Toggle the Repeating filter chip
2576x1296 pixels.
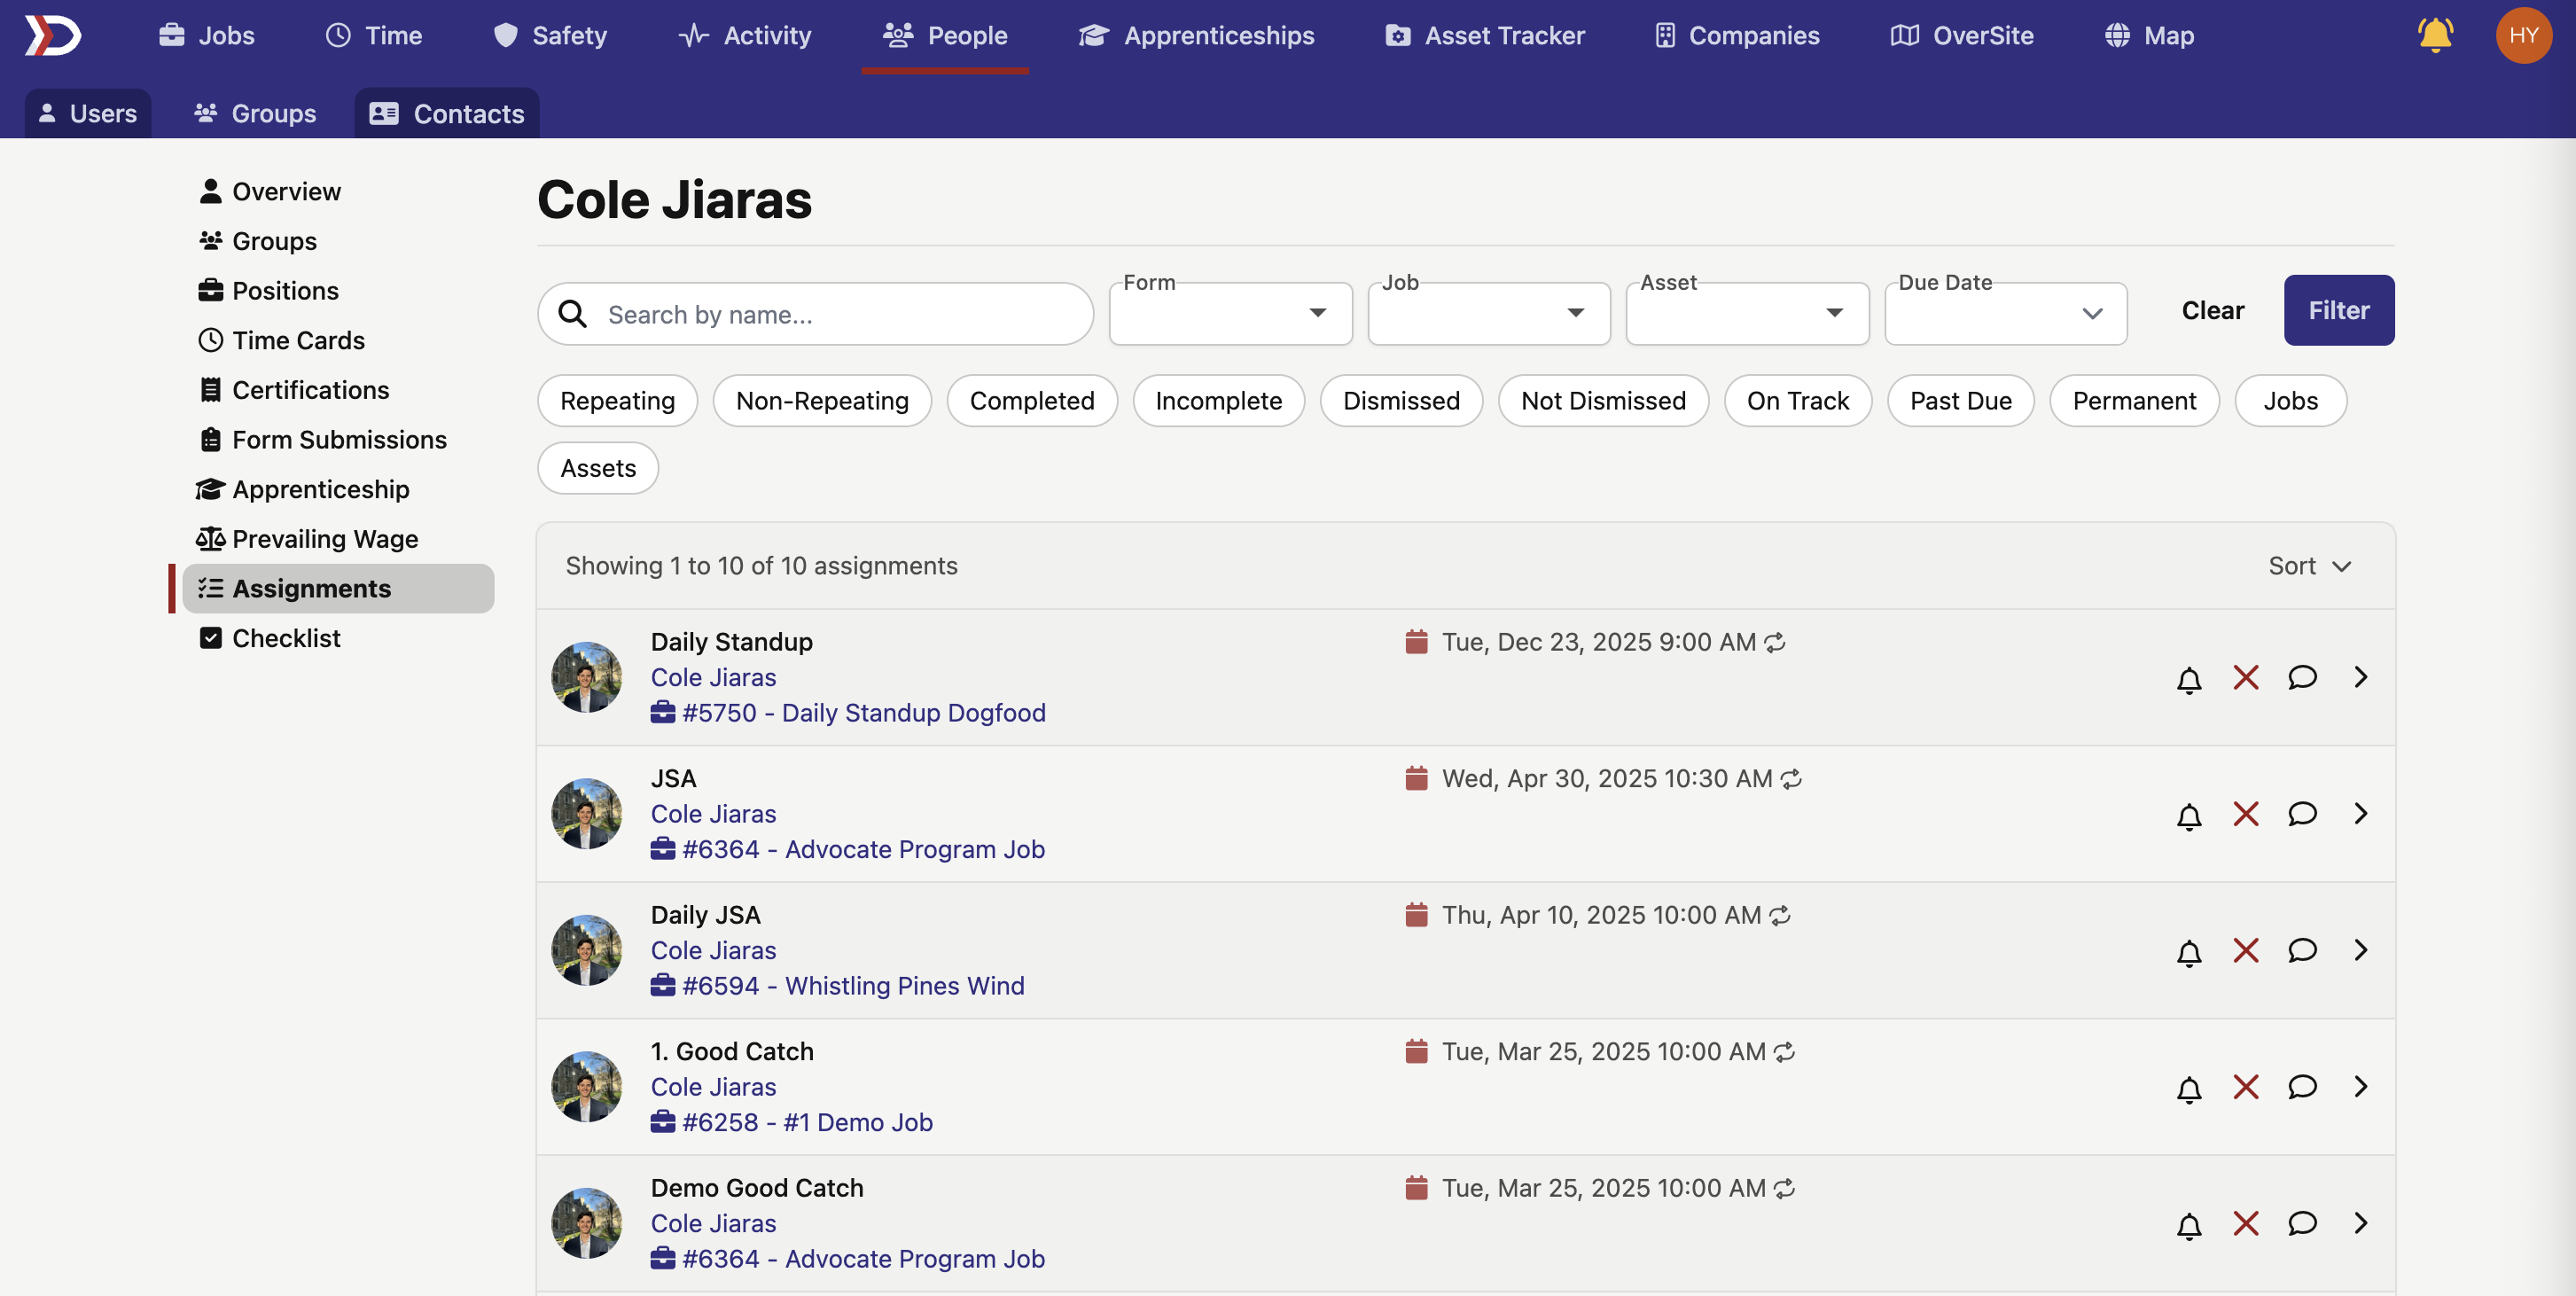617,401
